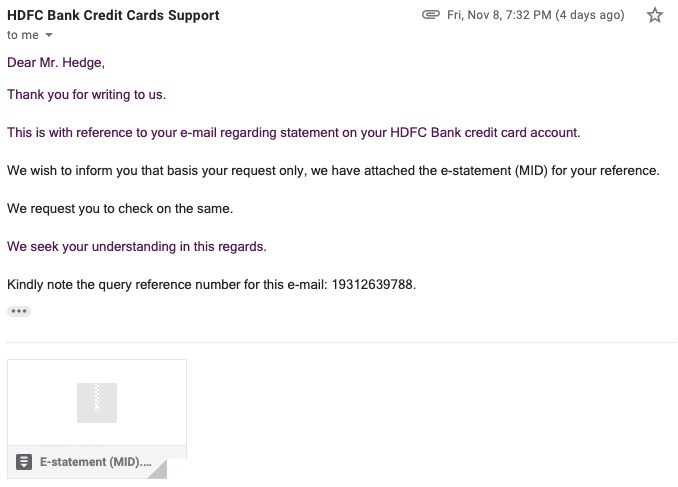Click the '(4 days ago)' relative time
The width and height of the screenshot is (678, 487).
pos(594,15)
